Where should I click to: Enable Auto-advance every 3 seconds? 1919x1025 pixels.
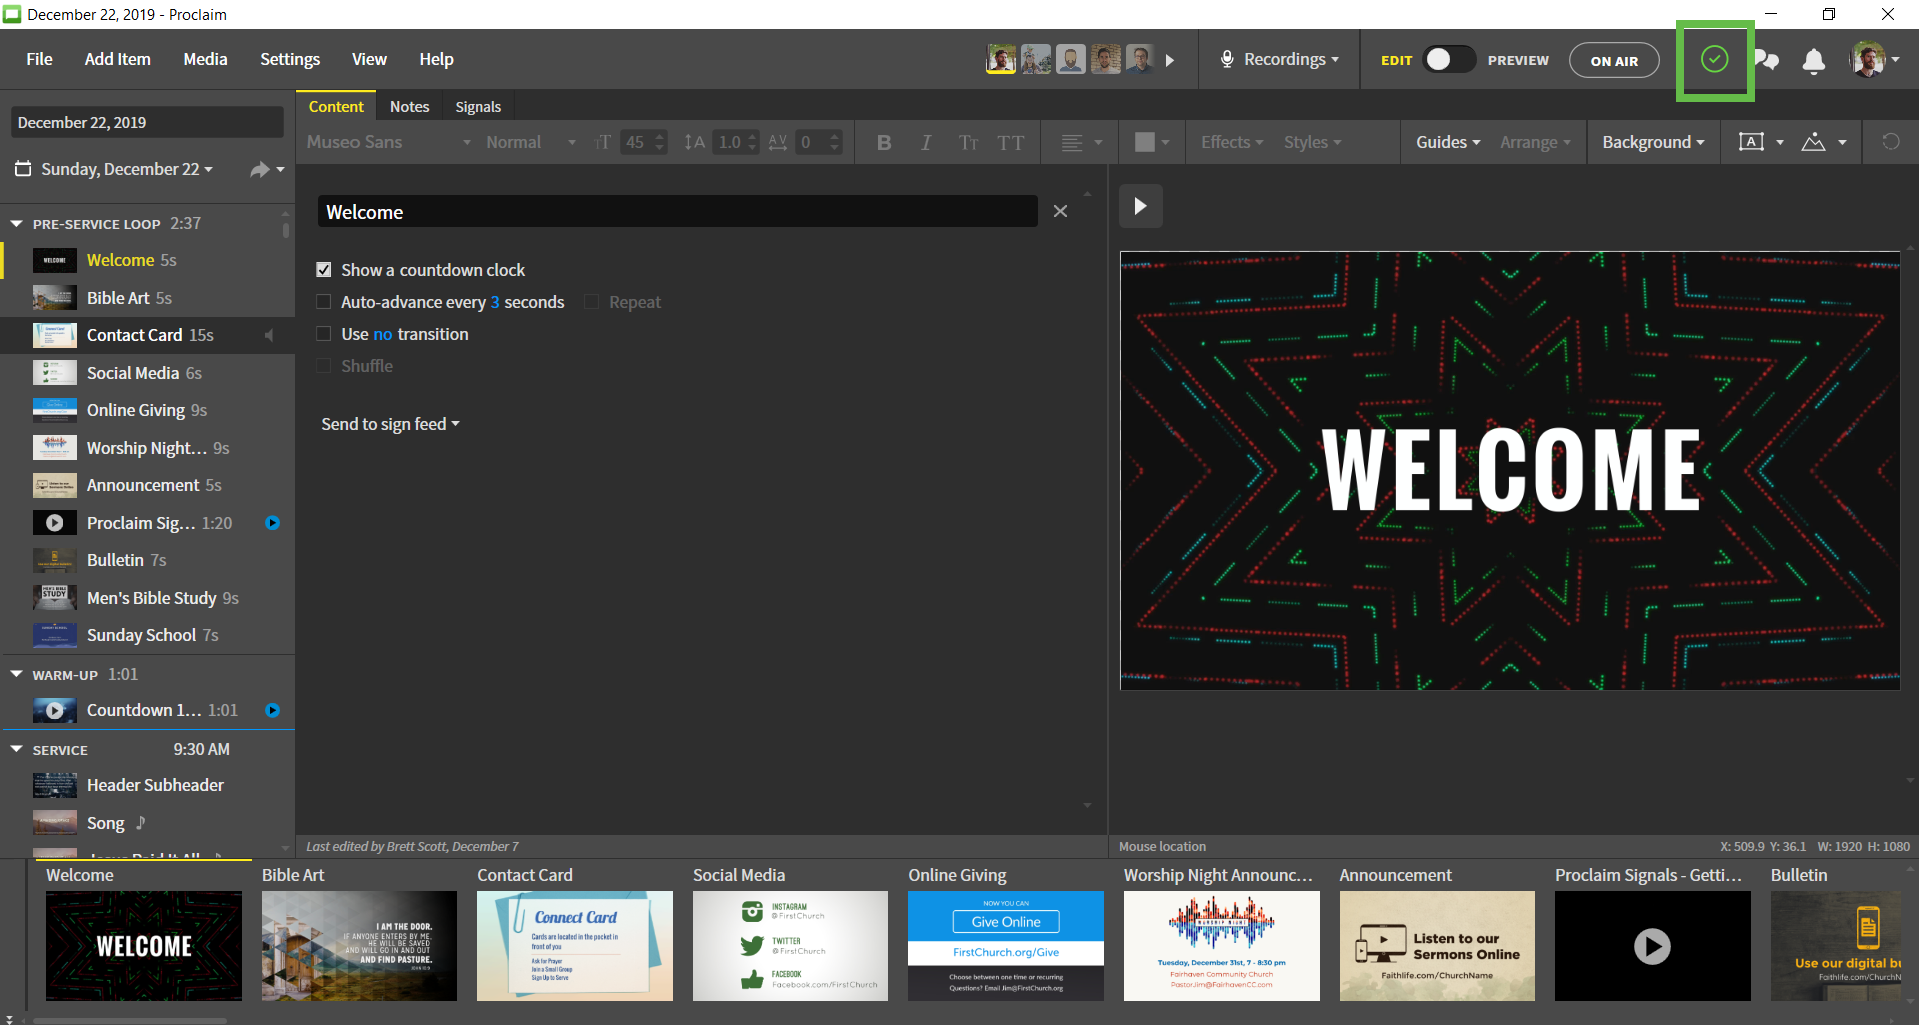click(x=323, y=302)
